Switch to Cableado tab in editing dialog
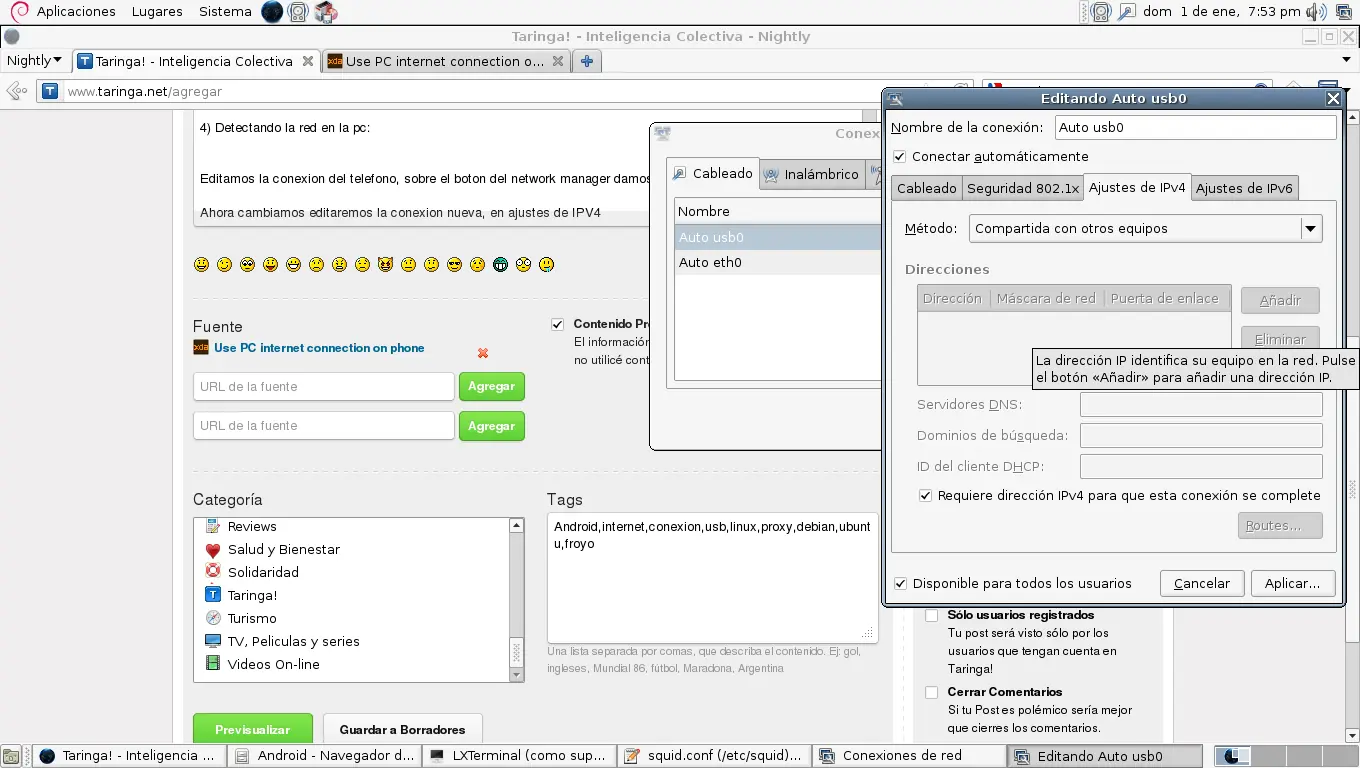The width and height of the screenshot is (1360, 768). 927,188
